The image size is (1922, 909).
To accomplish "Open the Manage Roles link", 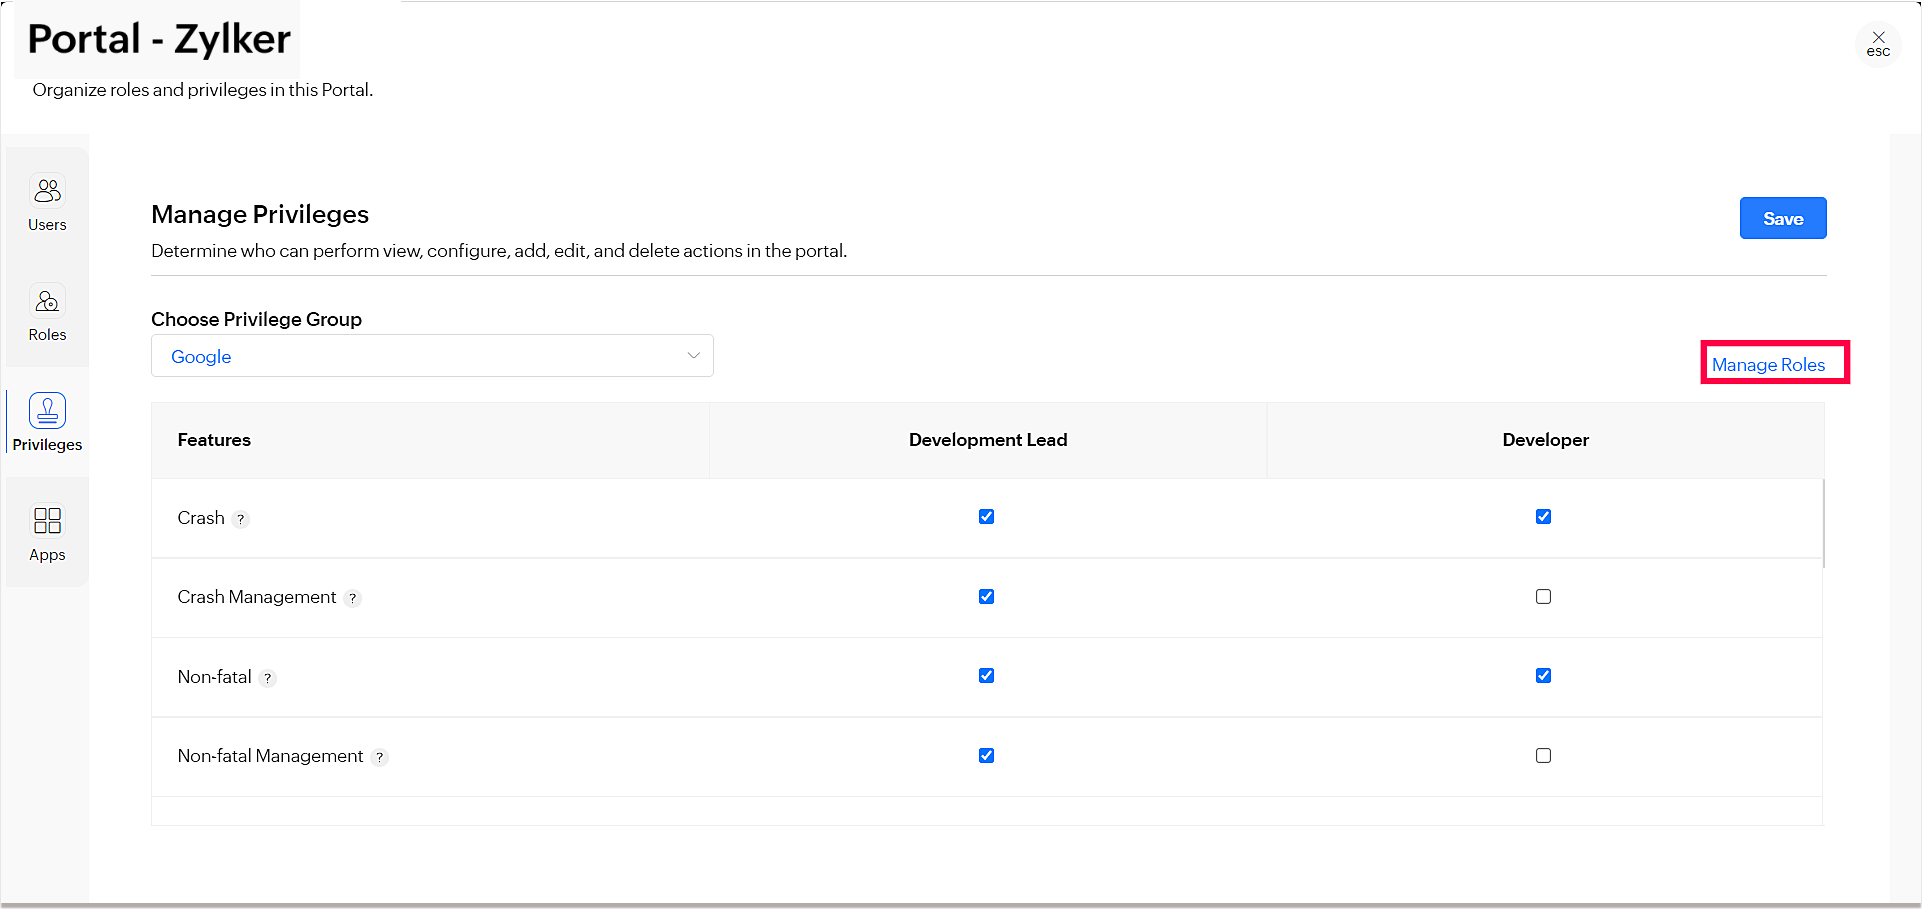I will (x=1768, y=365).
